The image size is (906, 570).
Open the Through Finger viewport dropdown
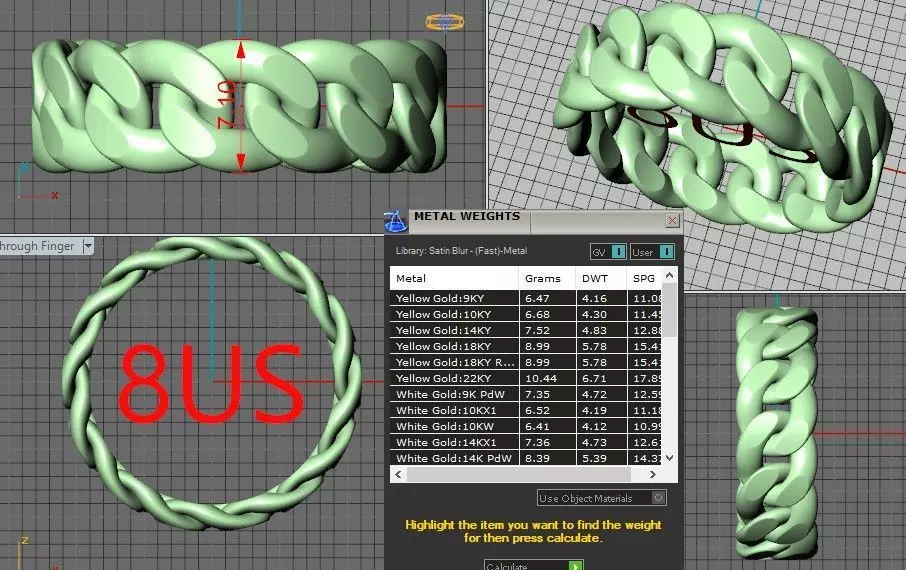88,246
